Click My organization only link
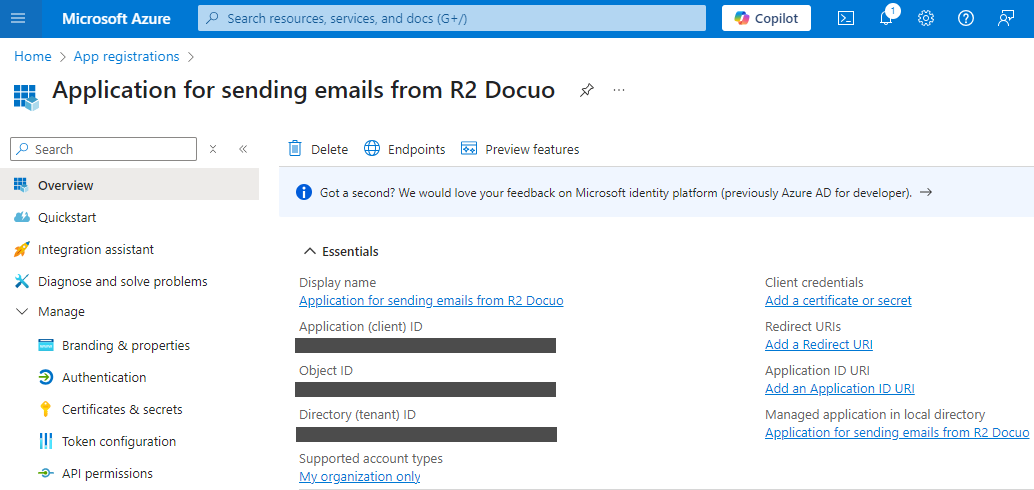The height and width of the screenshot is (490, 1034). [359, 477]
